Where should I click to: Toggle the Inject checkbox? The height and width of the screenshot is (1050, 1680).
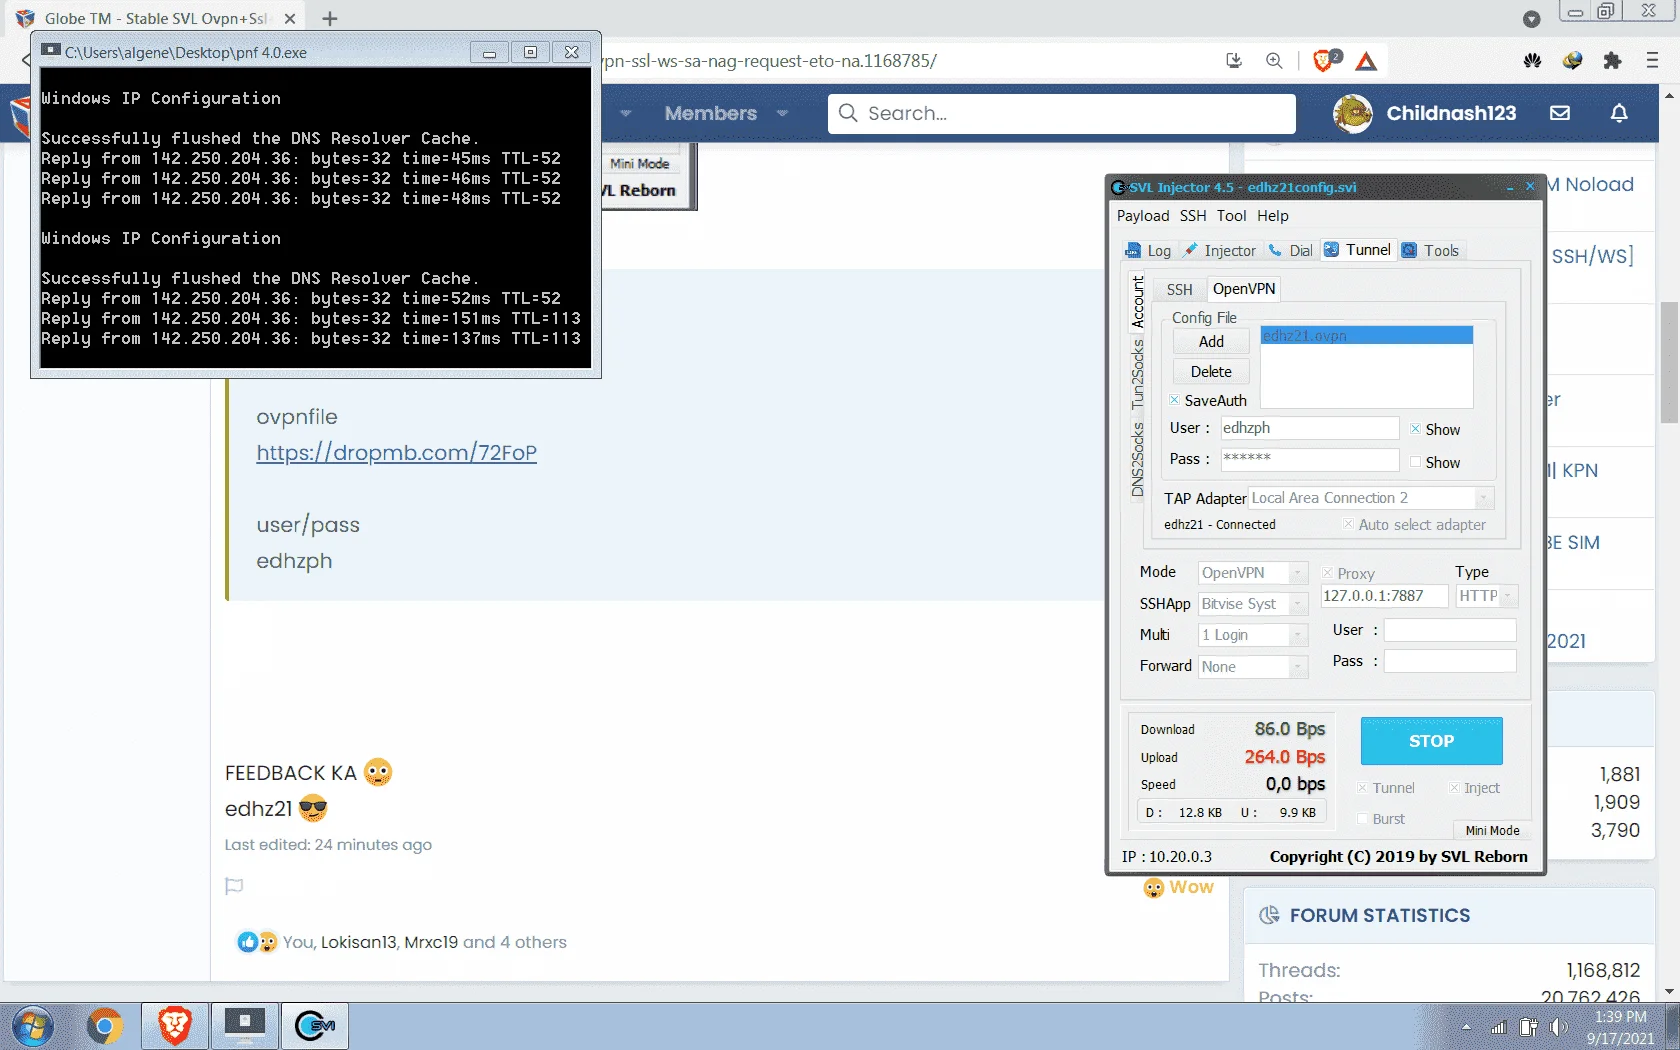pyautogui.click(x=1454, y=788)
